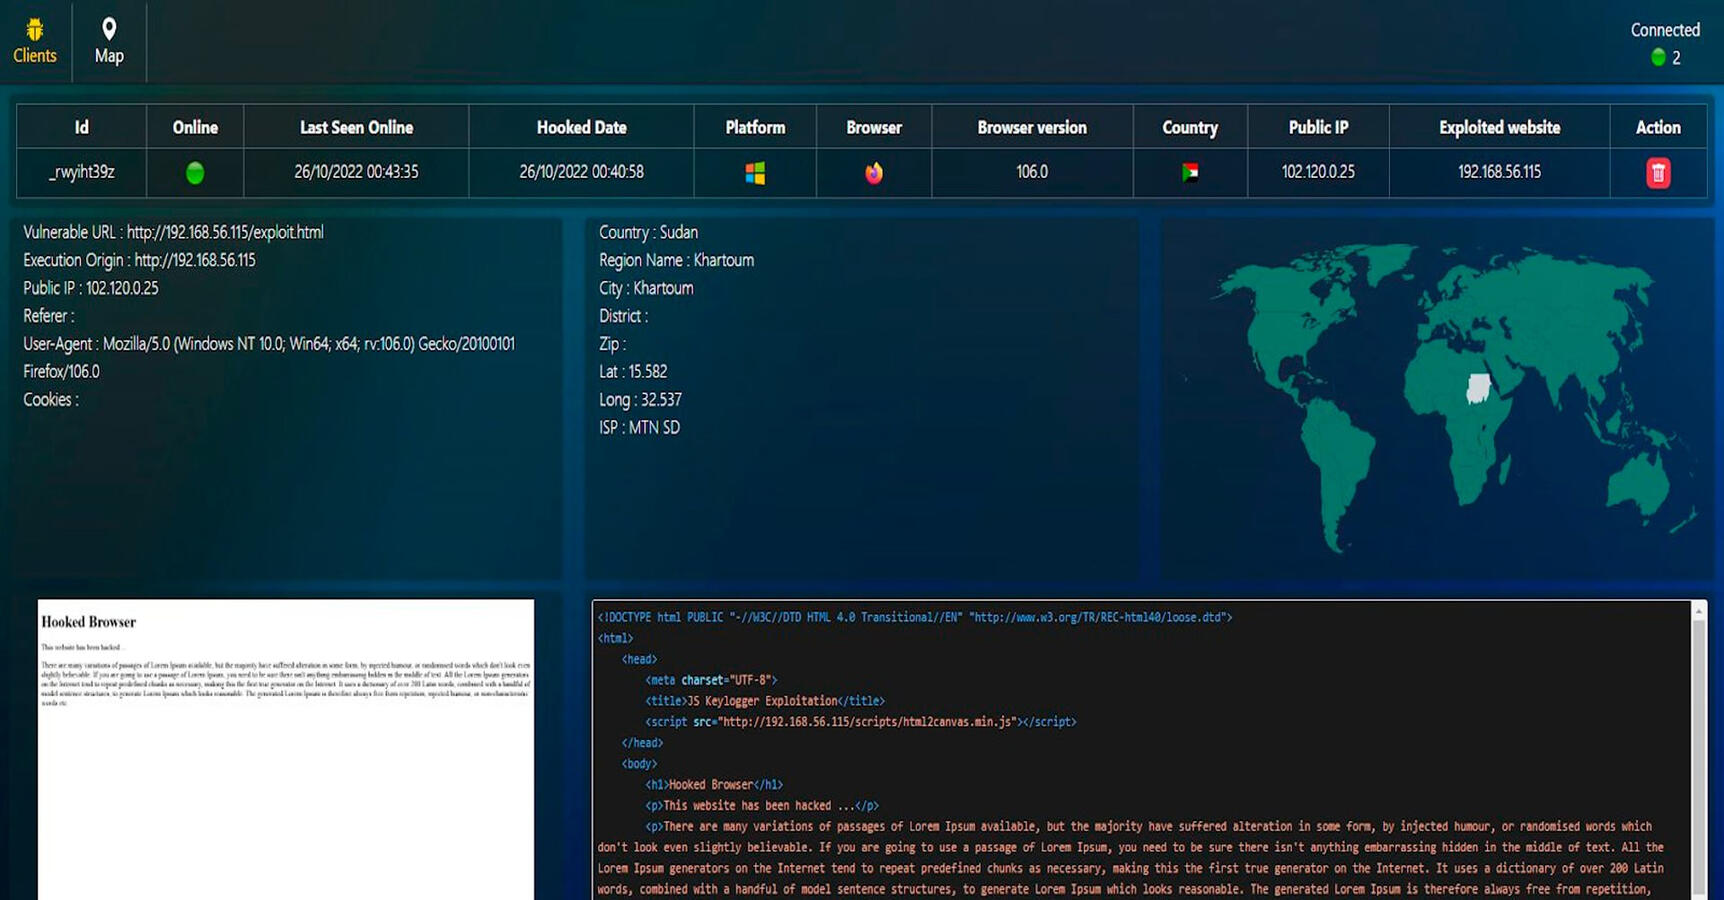
Task: Click the DOCTYPE line in source code
Action: 915,617
